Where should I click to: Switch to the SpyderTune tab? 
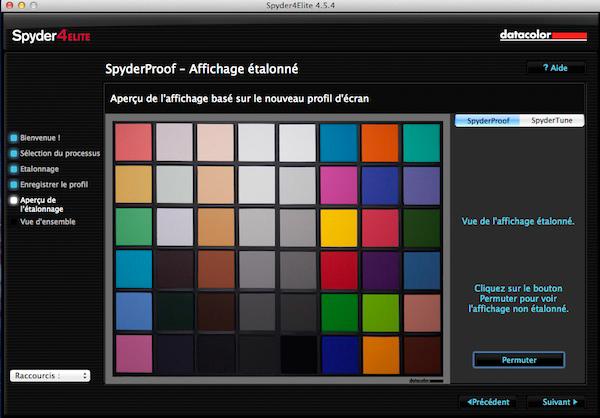tap(553, 121)
